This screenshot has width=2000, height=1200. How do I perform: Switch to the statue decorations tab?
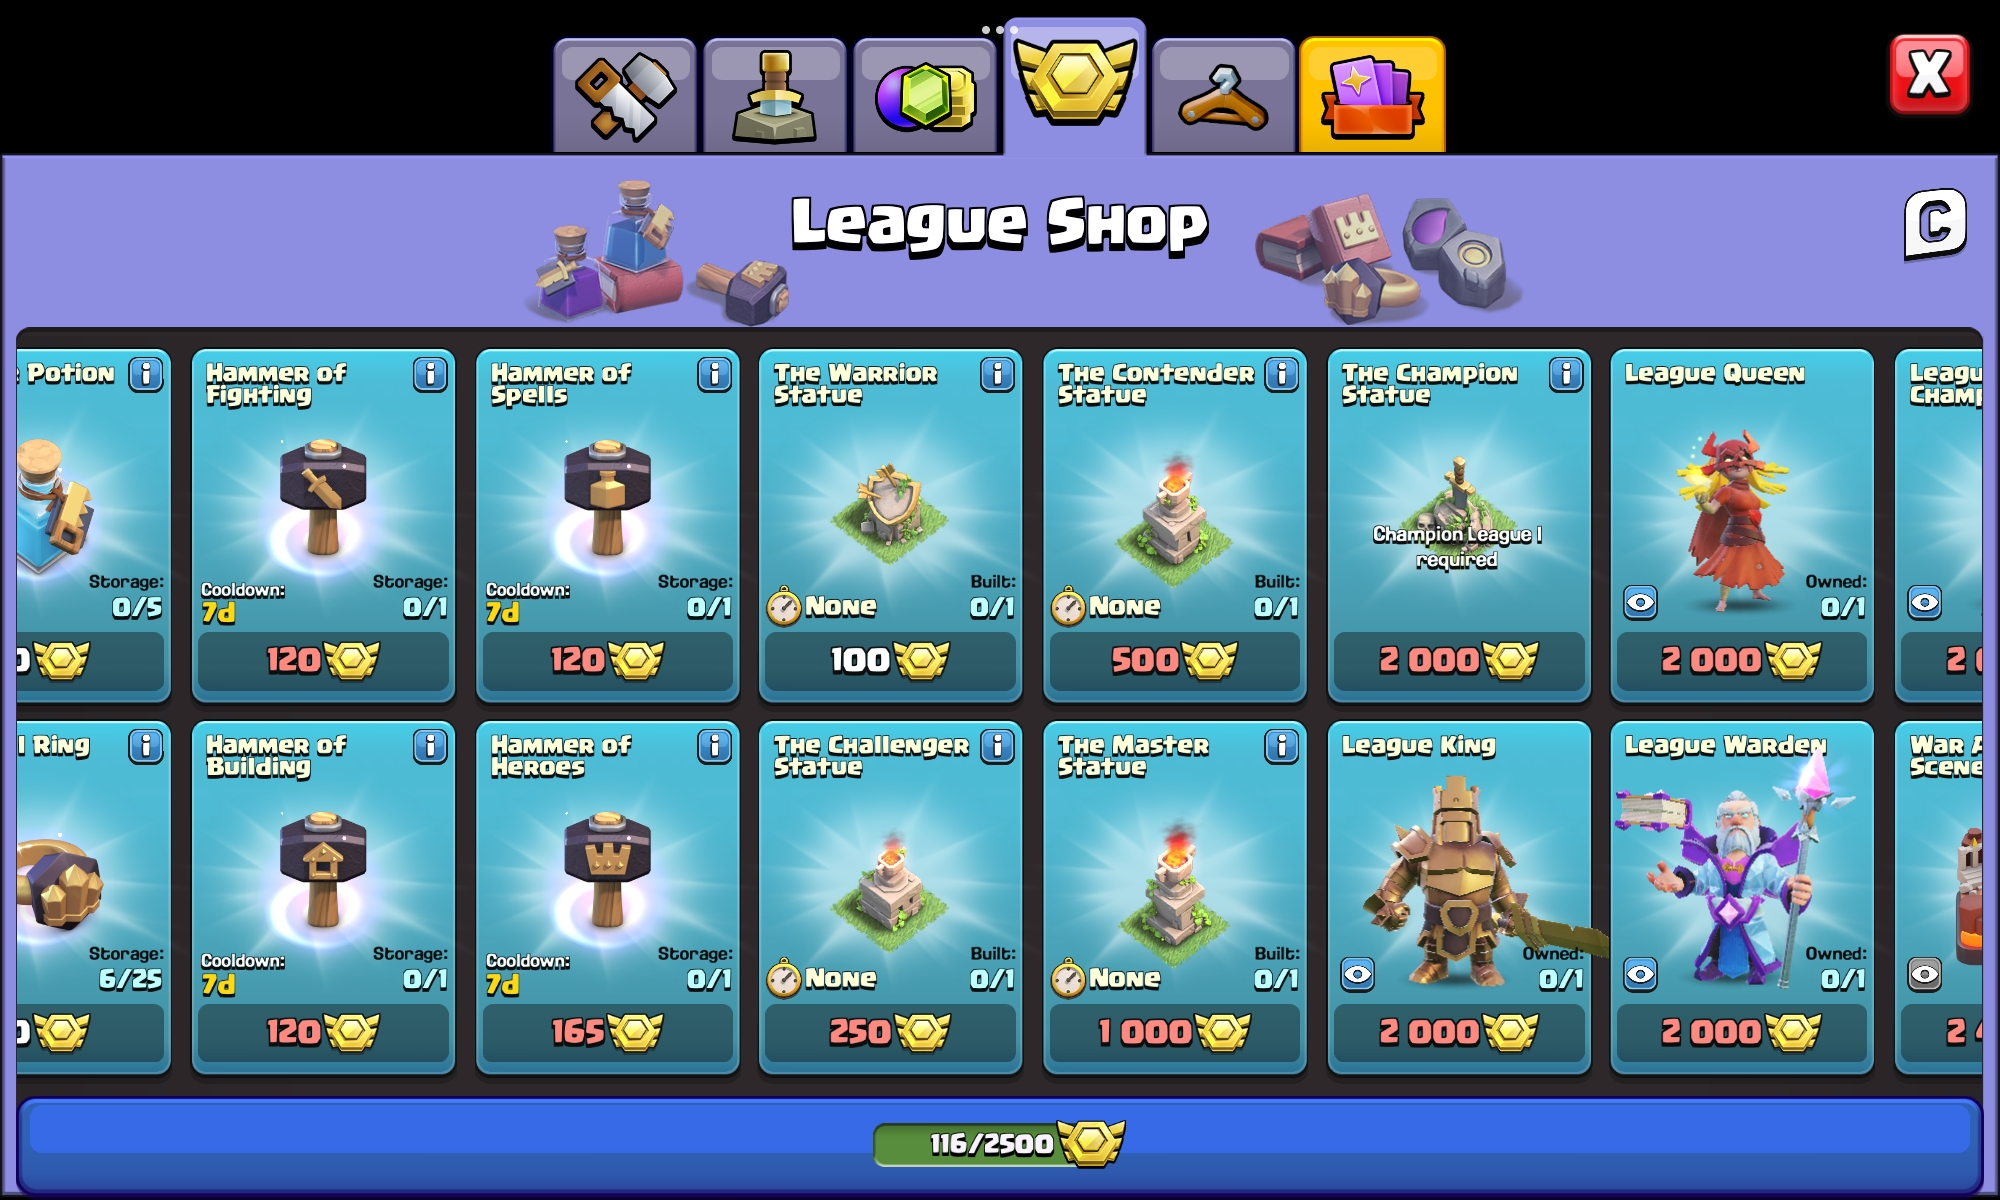click(775, 96)
